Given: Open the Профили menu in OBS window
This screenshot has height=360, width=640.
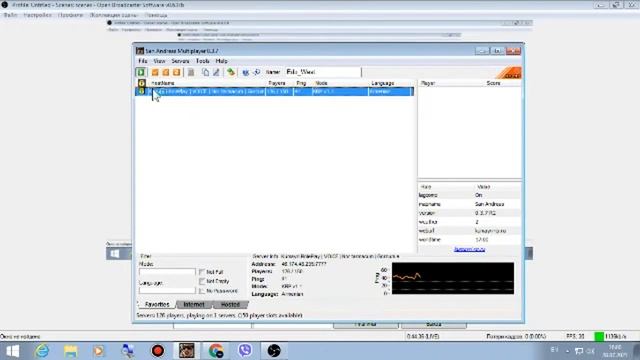Looking at the screenshot, I should click(x=71, y=15).
